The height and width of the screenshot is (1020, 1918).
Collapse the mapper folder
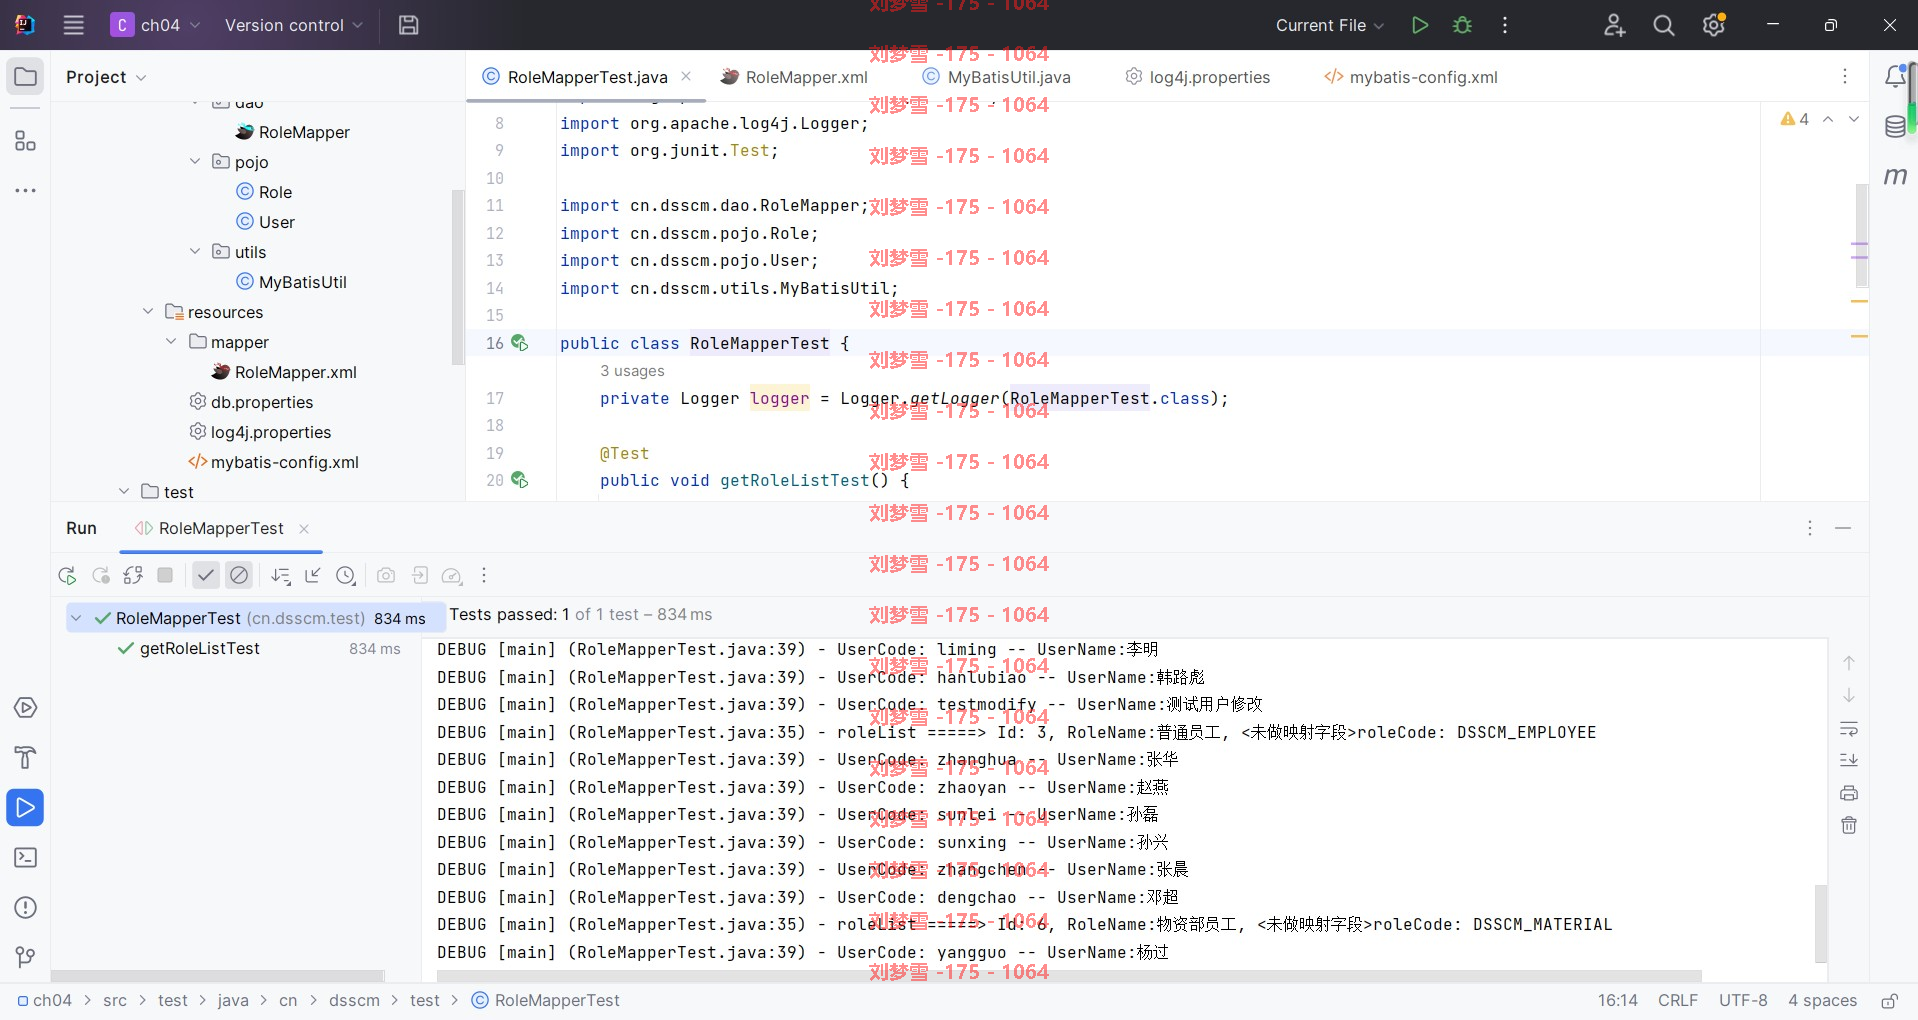coord(171,341)
